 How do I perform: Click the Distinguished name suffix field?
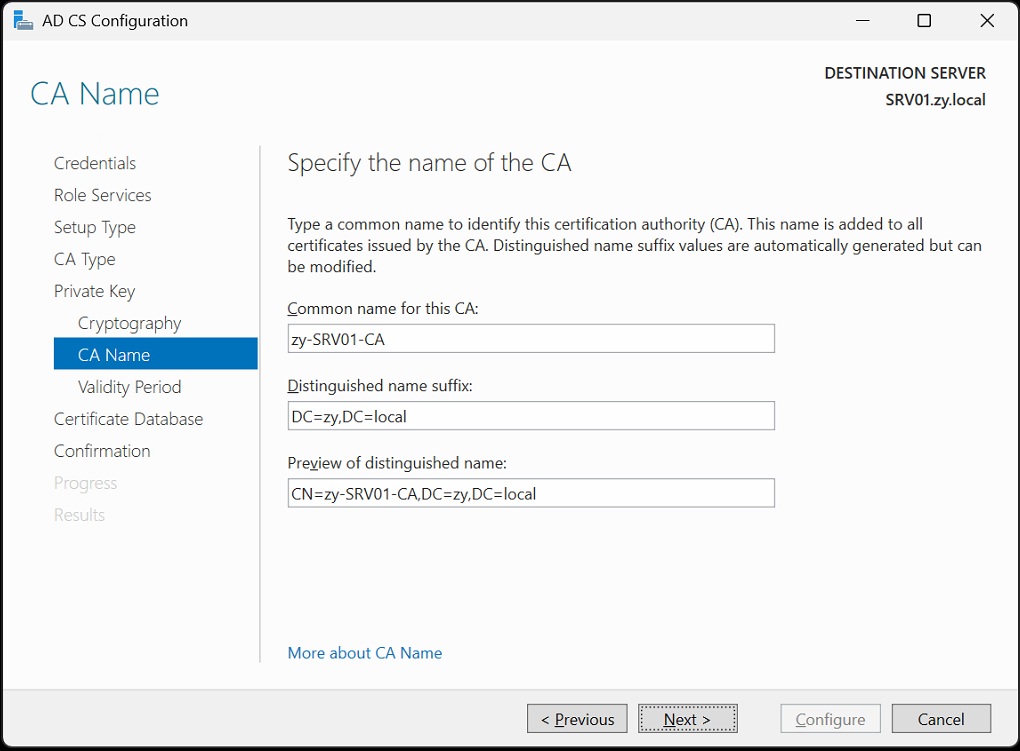(531, 416)
